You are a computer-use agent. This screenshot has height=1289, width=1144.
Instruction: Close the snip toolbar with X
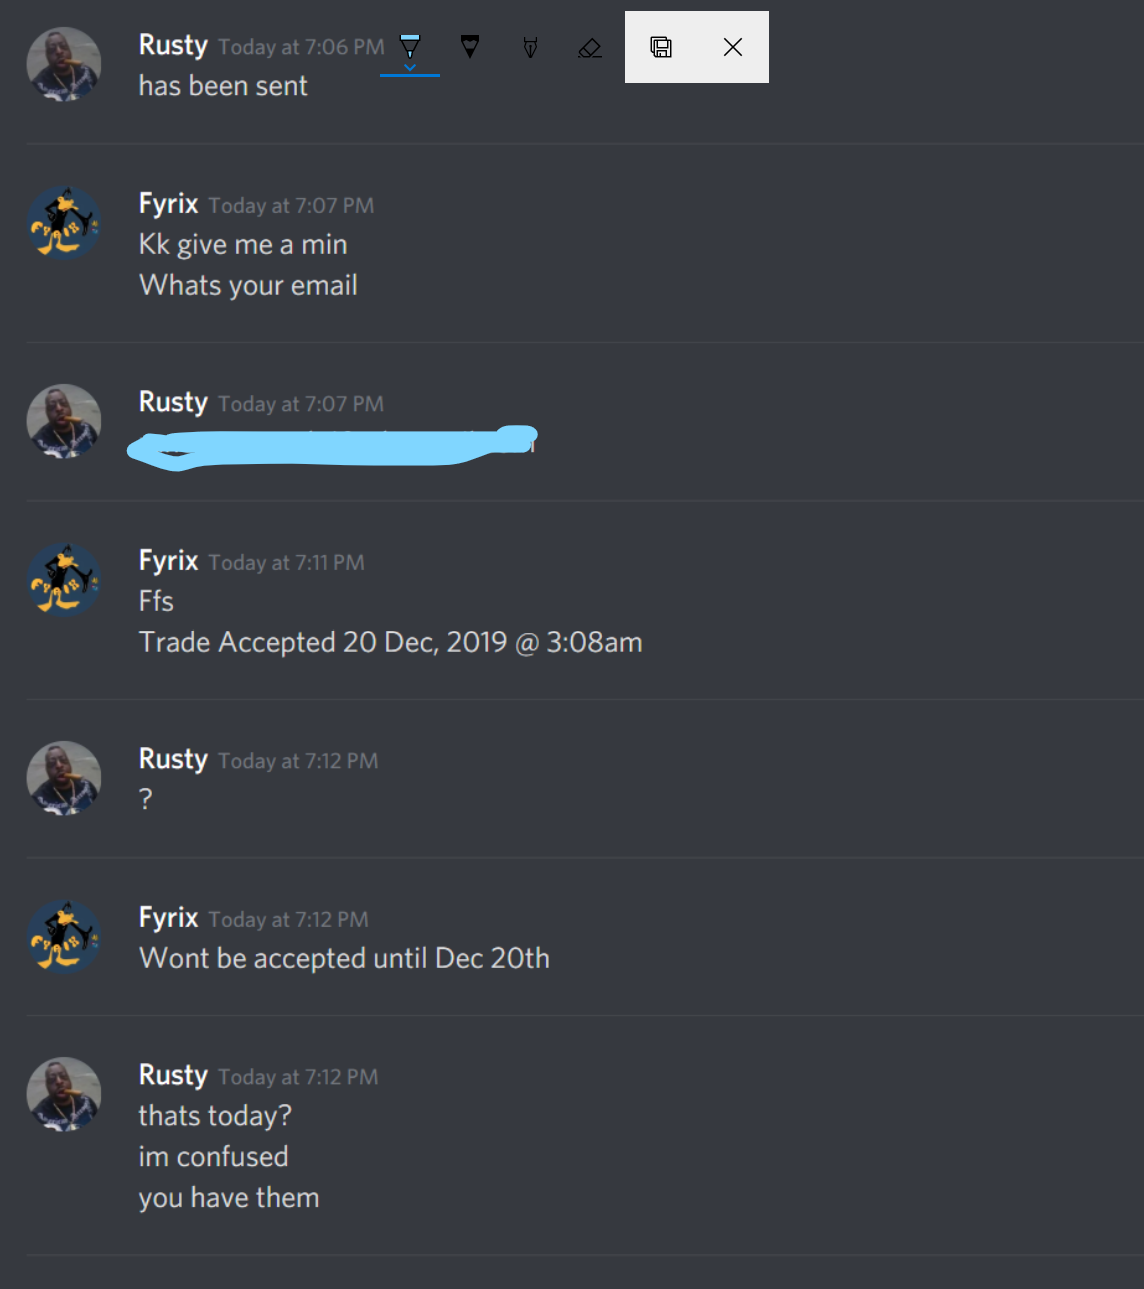click(x=733, y=47)
